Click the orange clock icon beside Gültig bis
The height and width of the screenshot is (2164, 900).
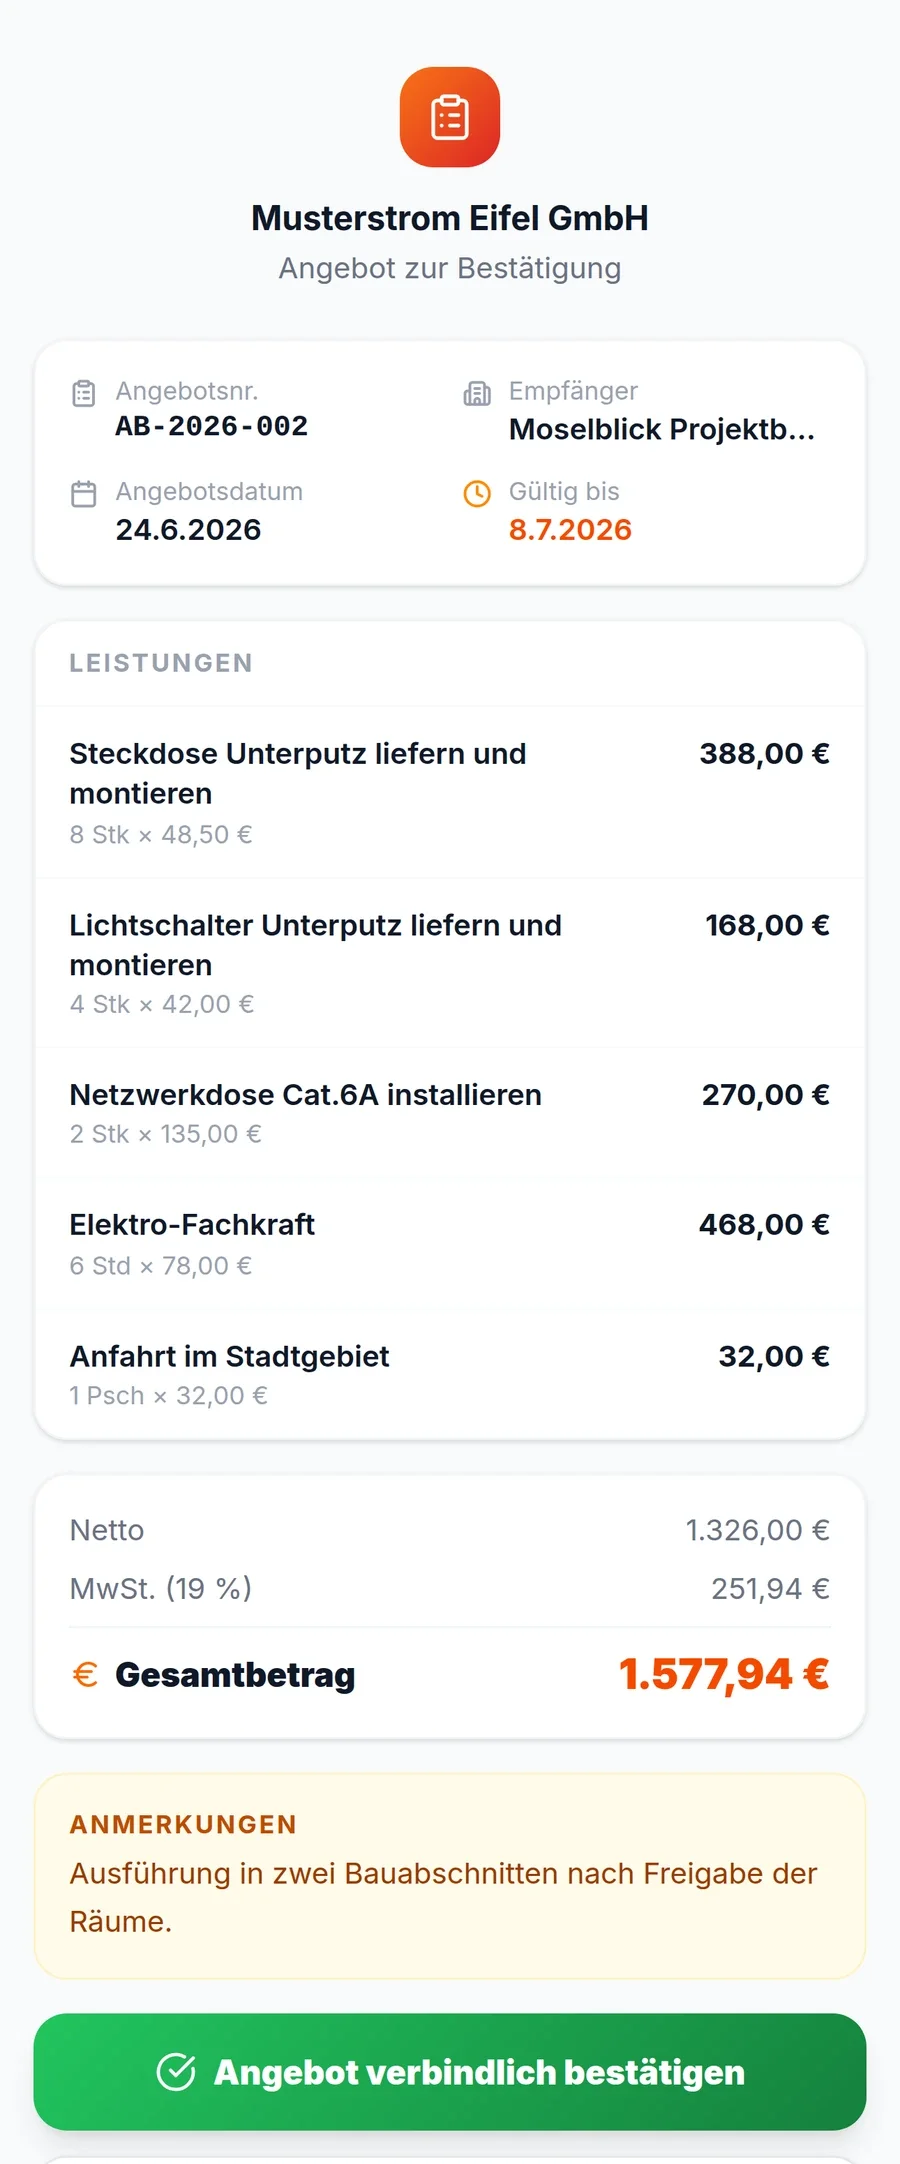477,494
